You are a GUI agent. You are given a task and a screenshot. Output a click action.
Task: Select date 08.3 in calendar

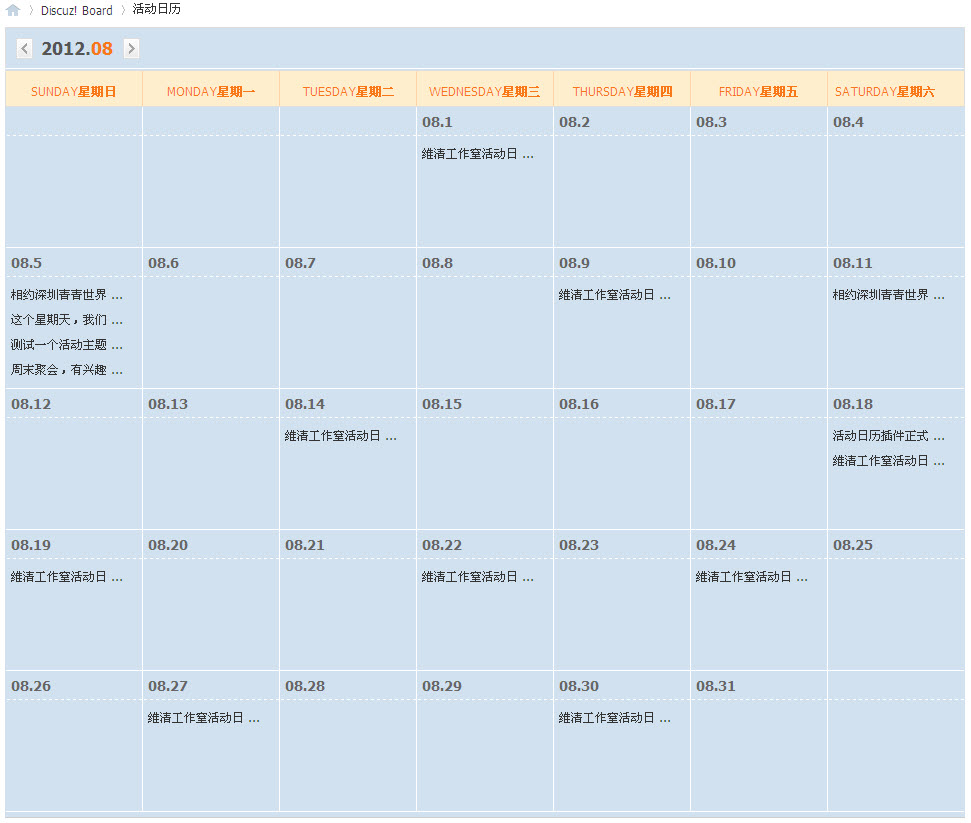[711, 122]
